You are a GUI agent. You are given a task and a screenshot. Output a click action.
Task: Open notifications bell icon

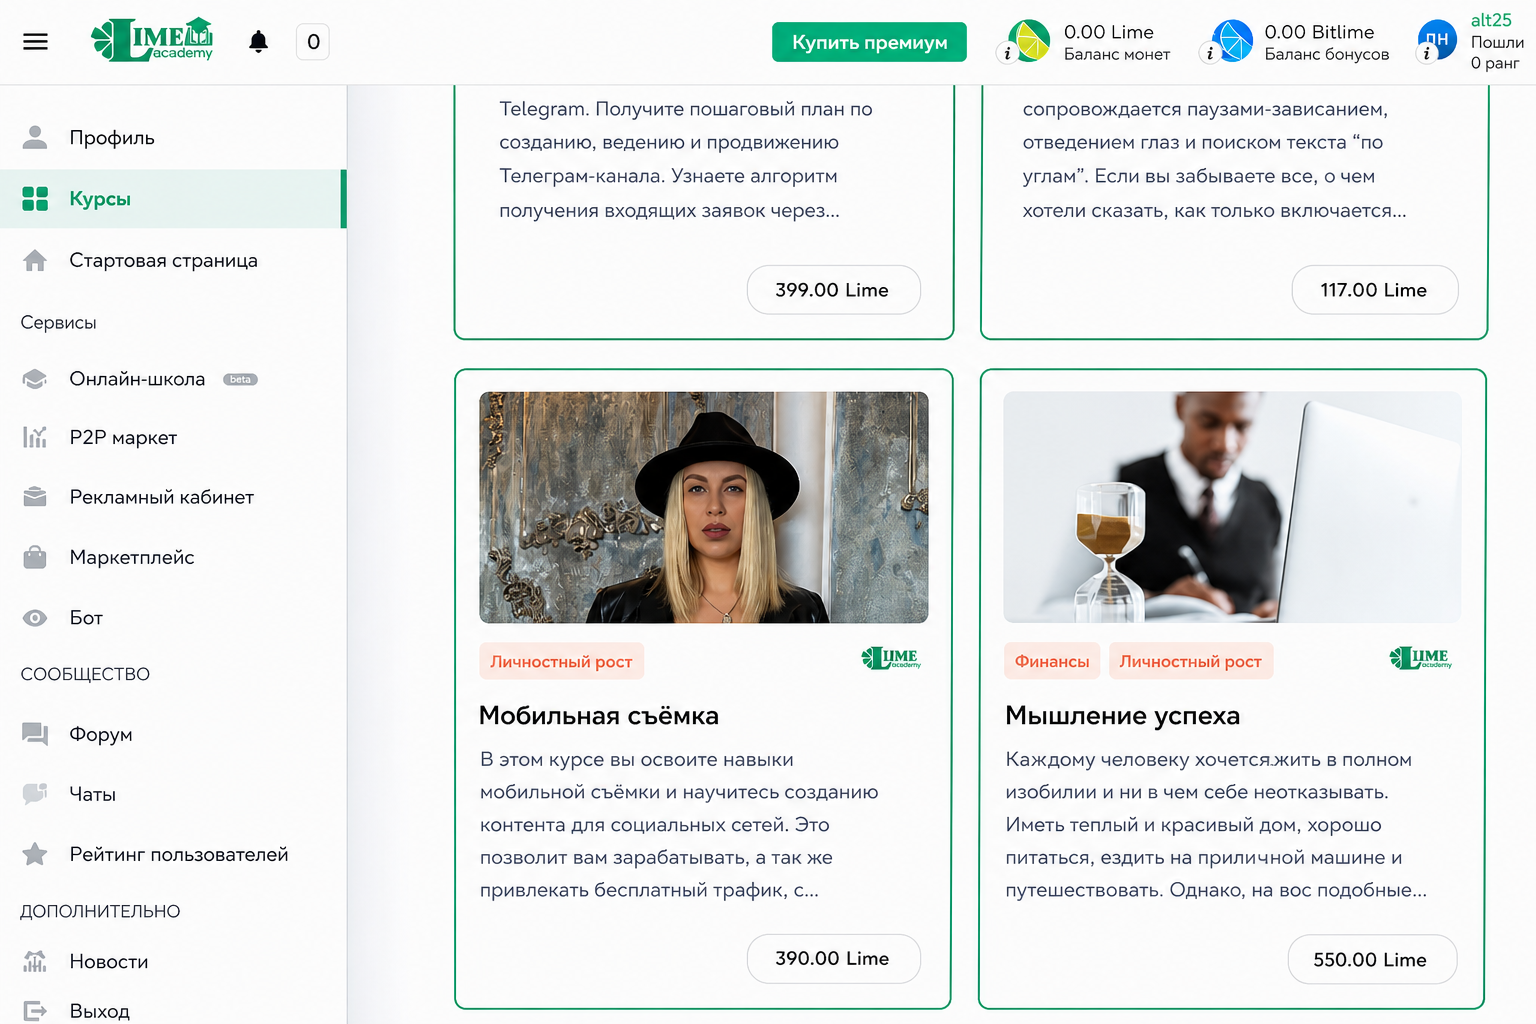tap(258, 42)
